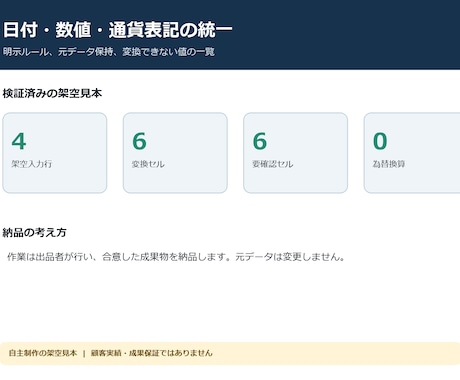Viewport: 460px width, 380px height.
Task: Click the number 6 above 要確認セル
Action: click(260, 141)
